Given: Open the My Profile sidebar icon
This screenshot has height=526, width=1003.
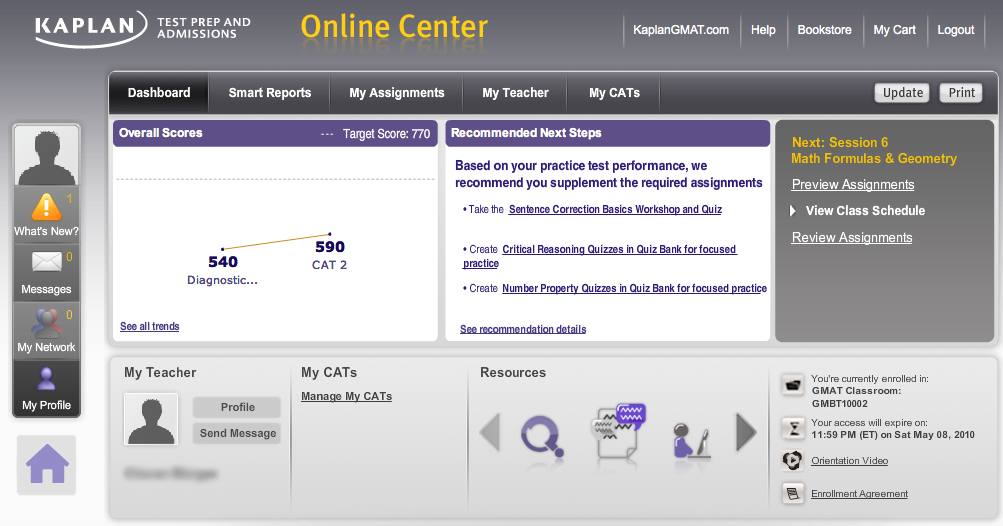Looking at the screenshot, I should [x=46, y=379].
